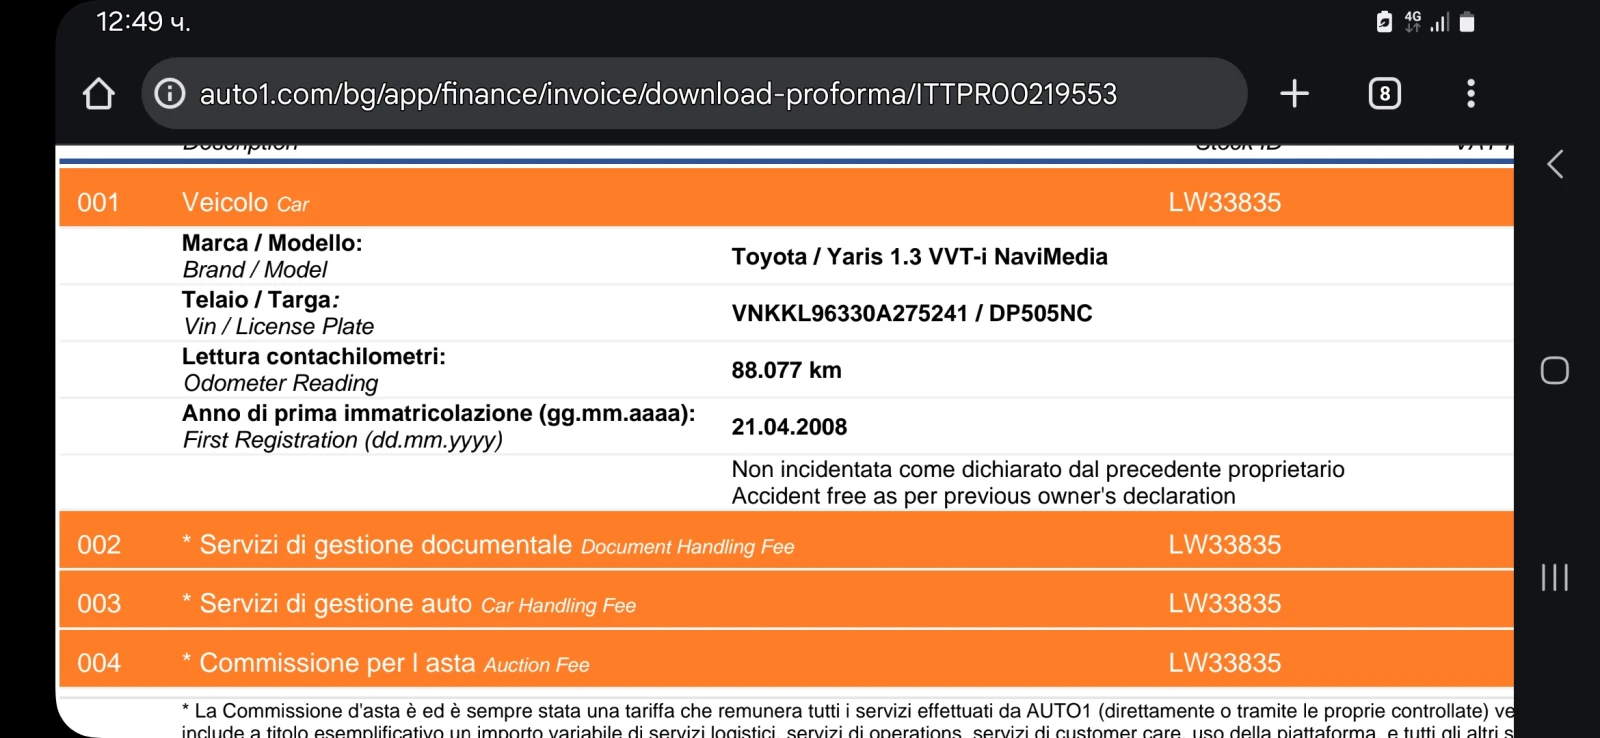Select the Toyota / Yaris 1.3 VVT-i NaviMedia text
The height and width of the screenshot is (738, 1600).
tap(919, 257)
